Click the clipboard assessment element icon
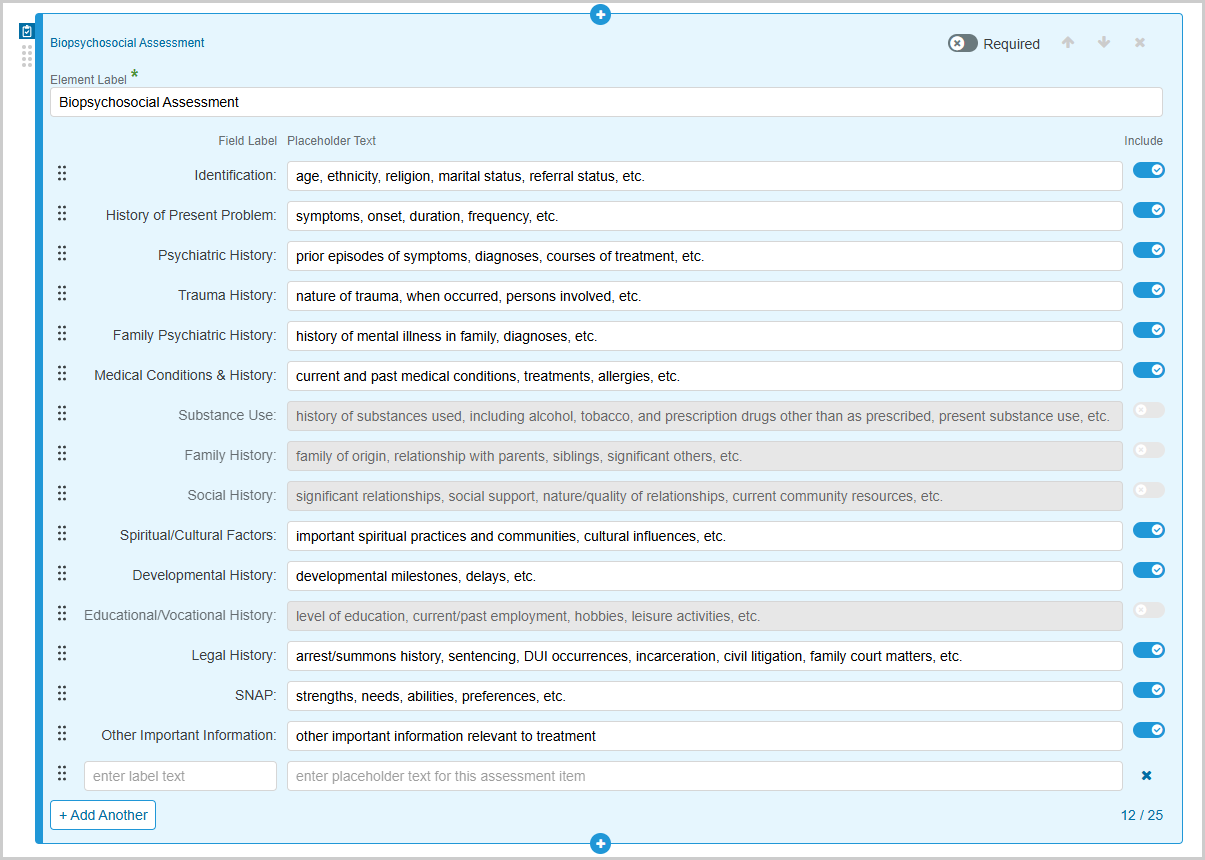This screenshot has width=1205, height=860. [x=27, y=31]
